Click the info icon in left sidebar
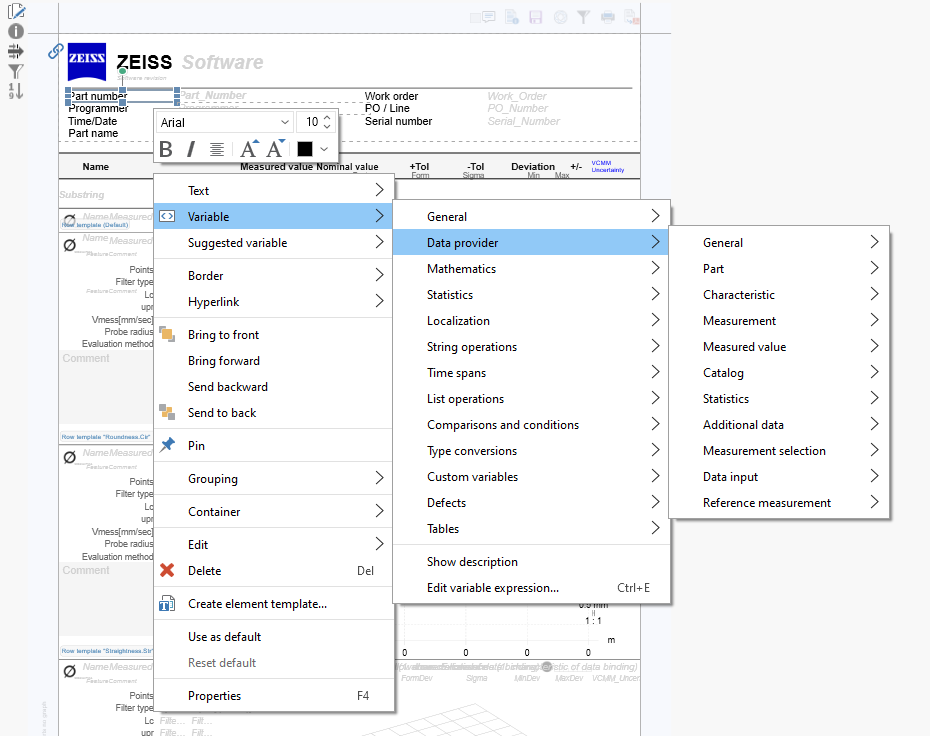Viewport: 930px width, 736px height. (x=16, y=31)
